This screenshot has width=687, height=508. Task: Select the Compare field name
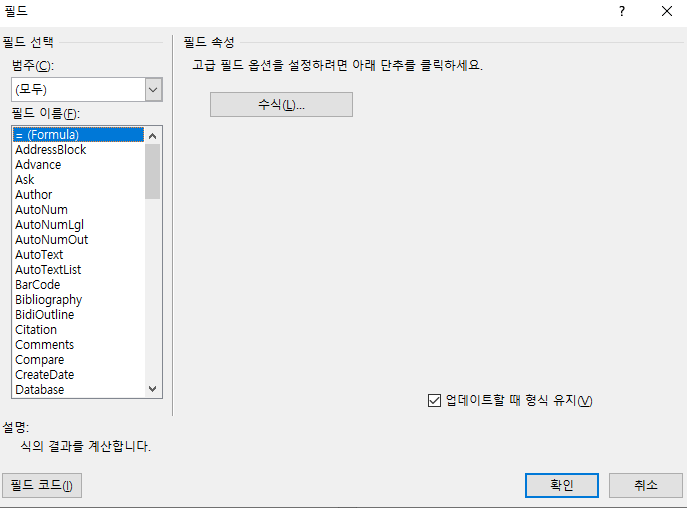(x=39, y=360)
